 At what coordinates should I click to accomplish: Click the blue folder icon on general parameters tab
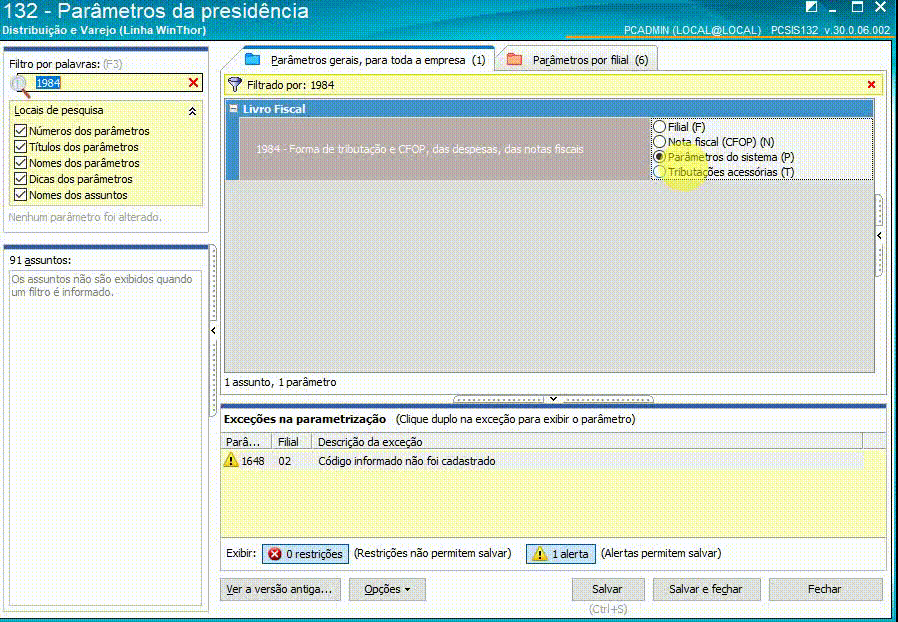click(x=253, y=59)
